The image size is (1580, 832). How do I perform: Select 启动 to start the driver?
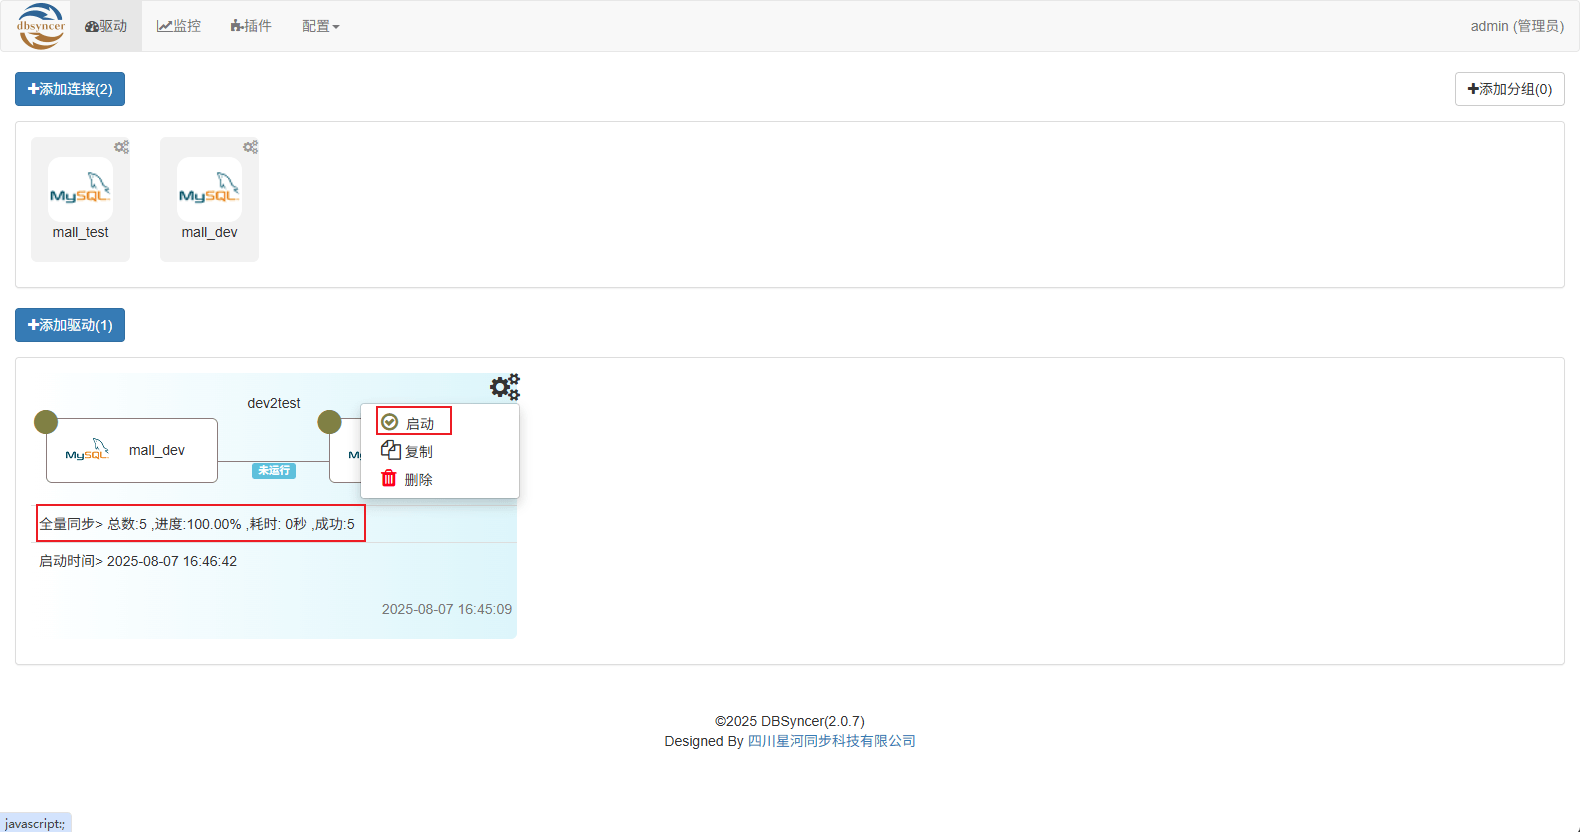click(x=414, y=423)
